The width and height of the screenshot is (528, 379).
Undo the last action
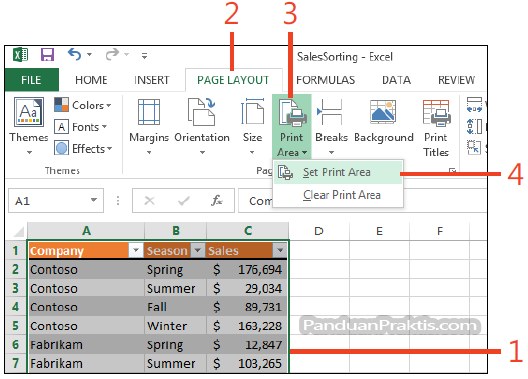[74, 55]
